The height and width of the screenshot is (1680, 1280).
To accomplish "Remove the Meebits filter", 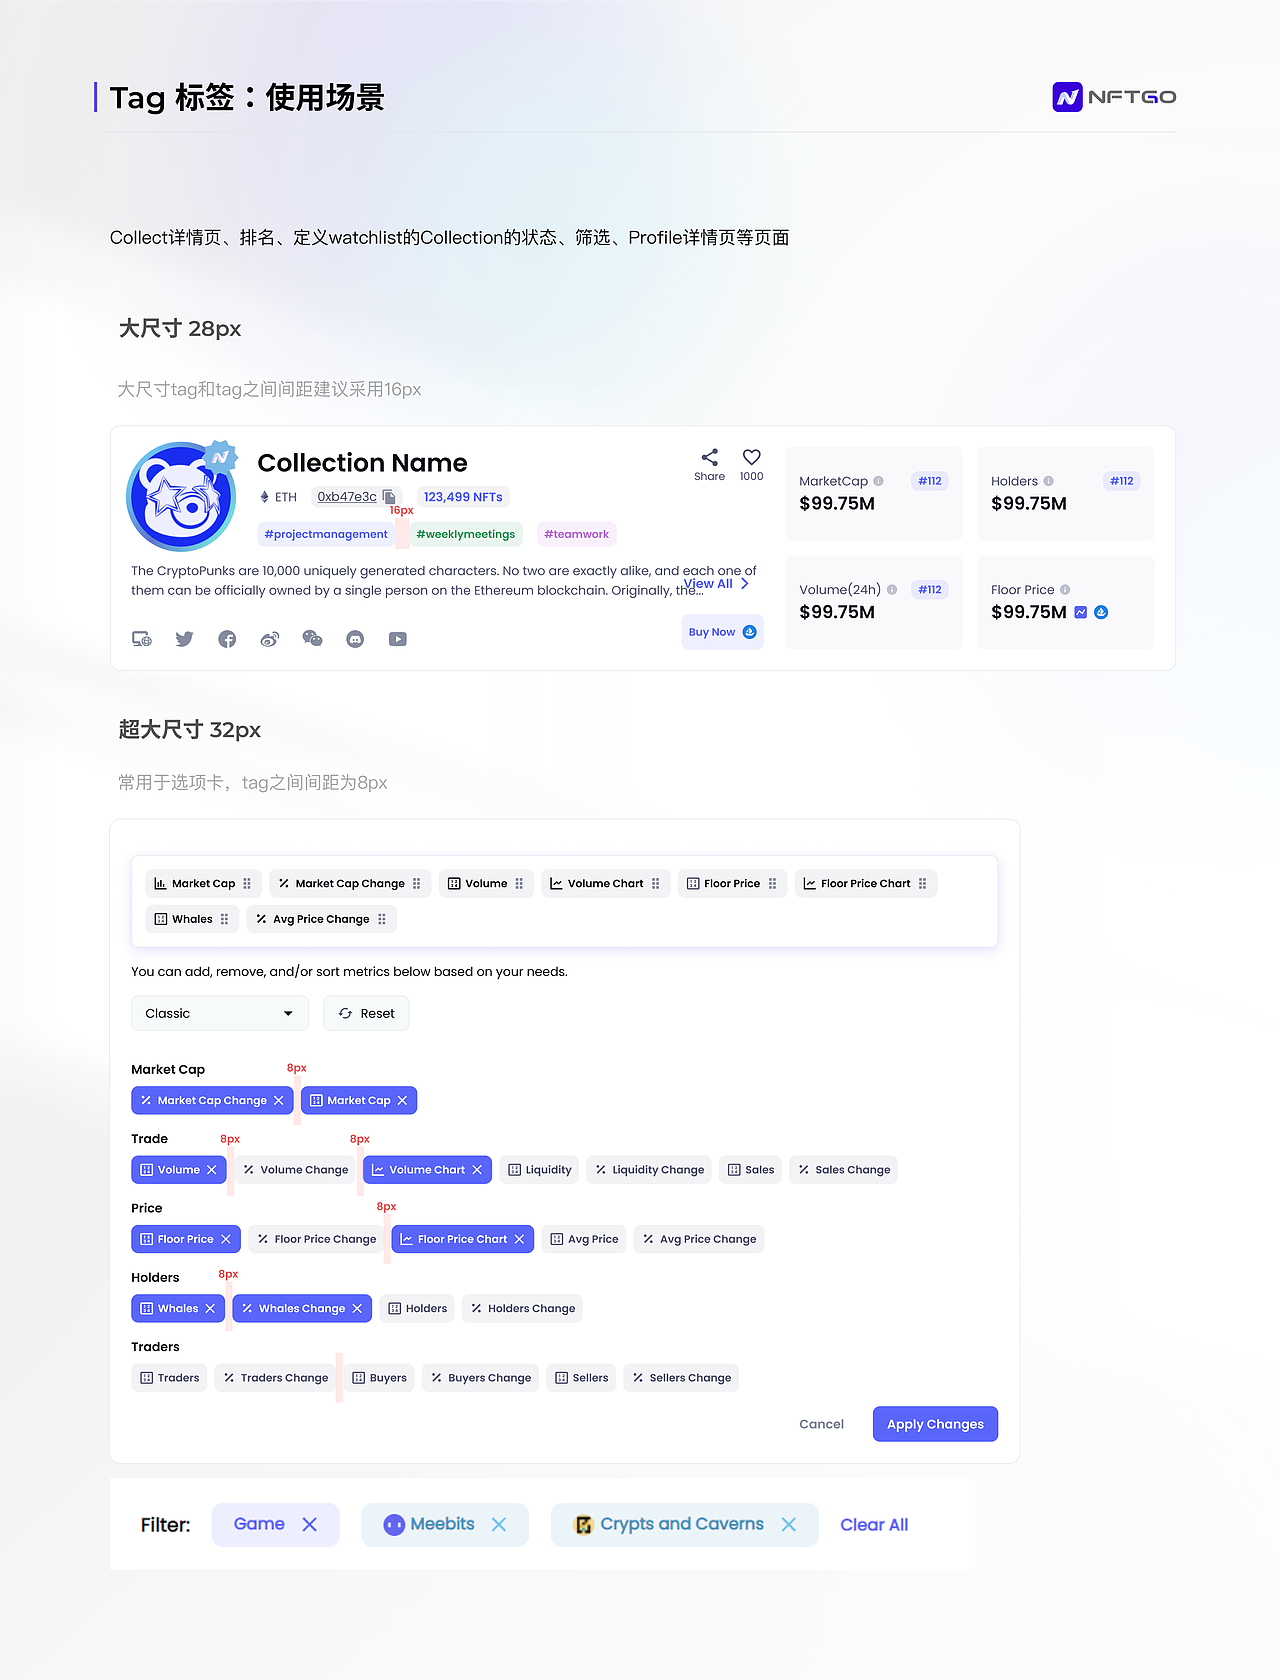I will point(498,1524).
